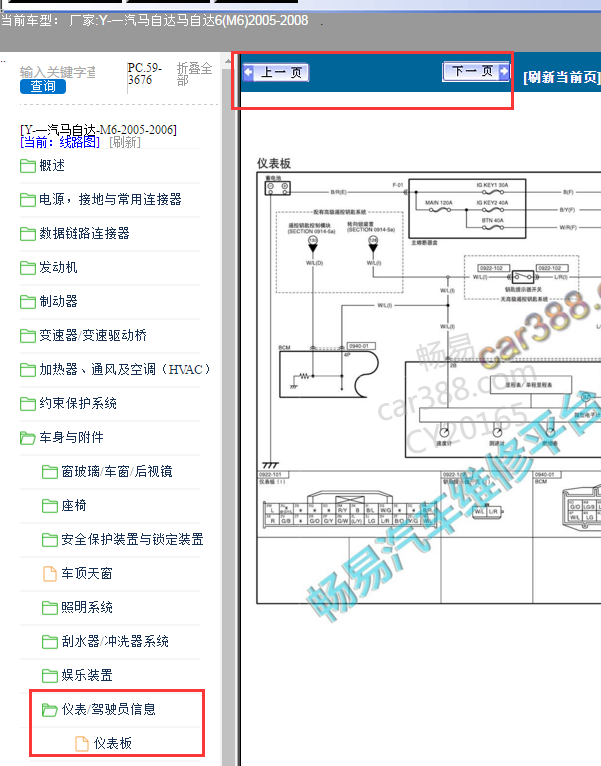Select 数据链路连接器 tree label
Image resolution: width=601 pixels, height=766 pixels.
coord(85,234)
